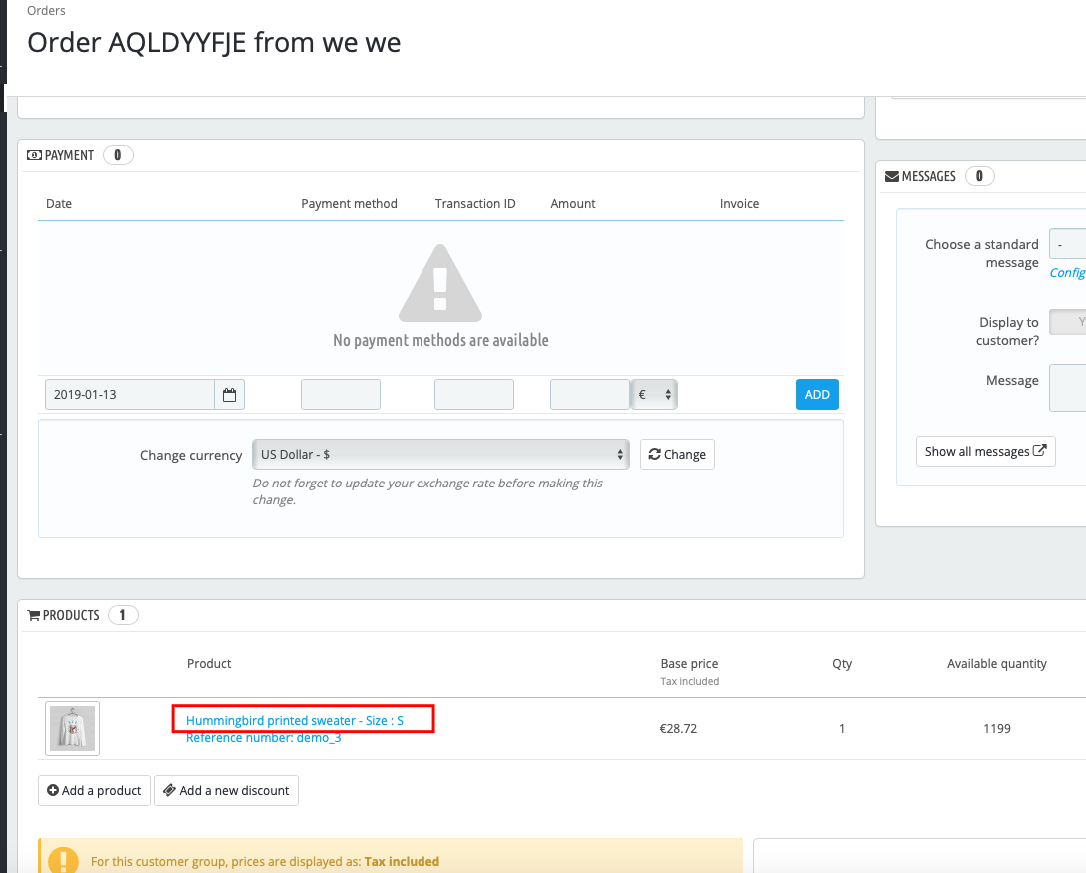Image resolution: width=1086 pixels, height=873 pixels.
Task: Click the payment Amount input field
Action: coord(589,395)
